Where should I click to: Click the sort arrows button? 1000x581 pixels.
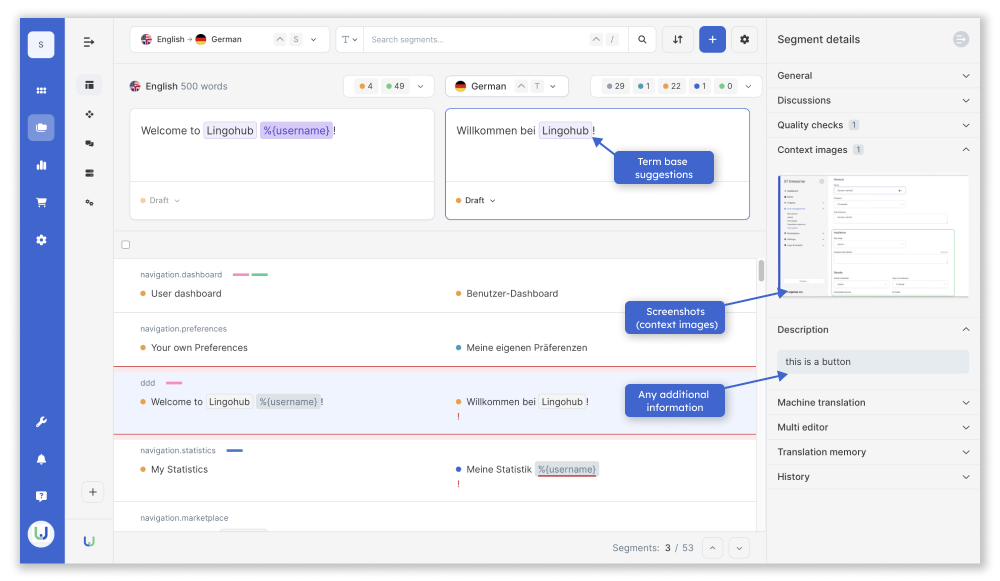click(677, 40)
